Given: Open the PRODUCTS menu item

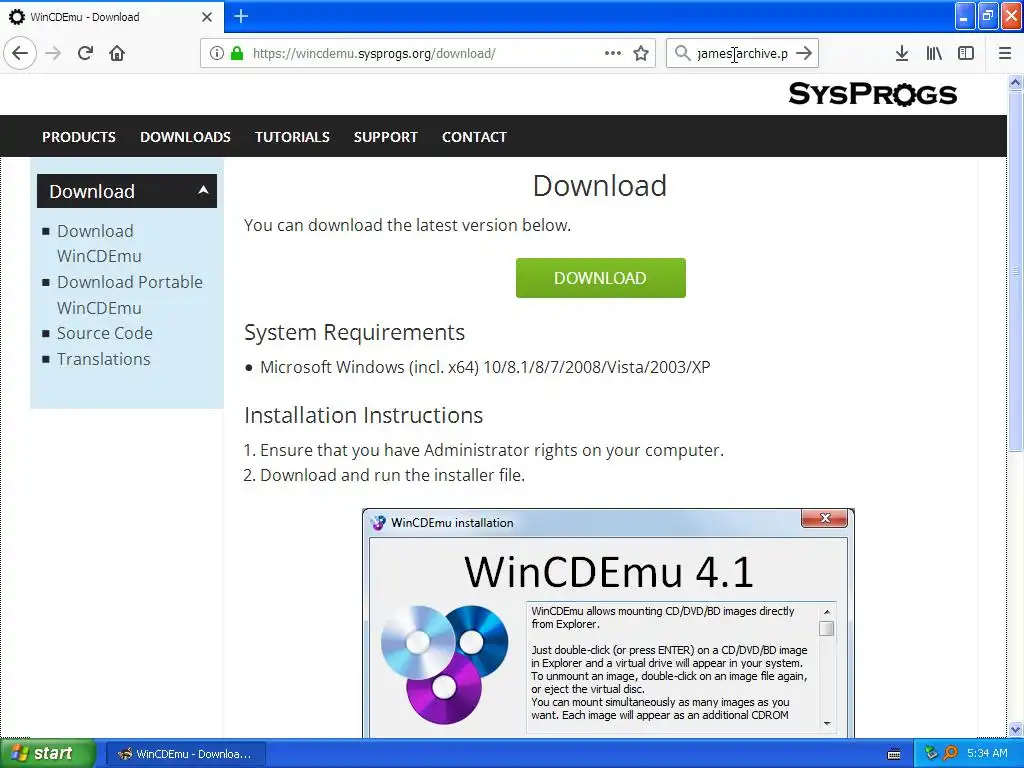Looking at the screenshot, I should 79,136.
